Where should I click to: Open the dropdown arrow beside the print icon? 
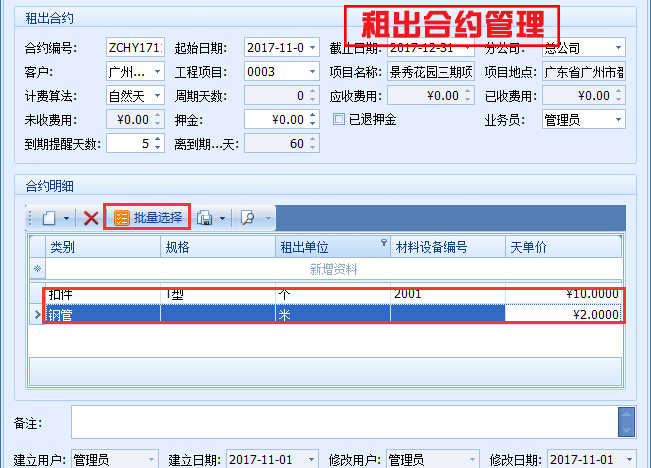(222, 217)
